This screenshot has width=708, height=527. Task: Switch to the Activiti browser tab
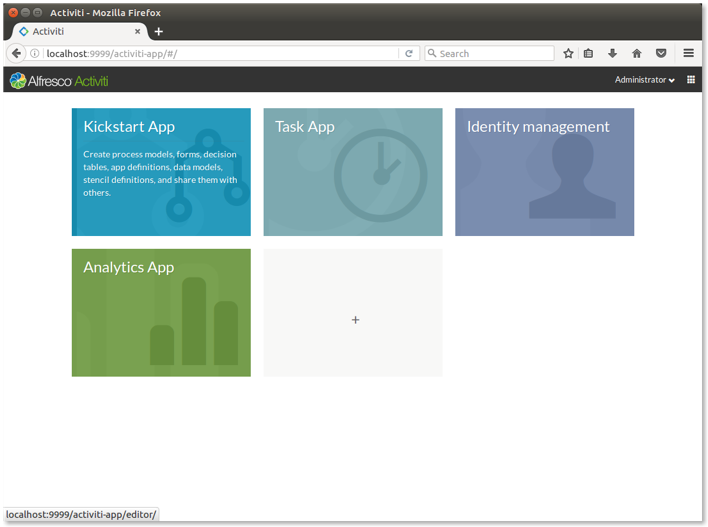(70, 31)
